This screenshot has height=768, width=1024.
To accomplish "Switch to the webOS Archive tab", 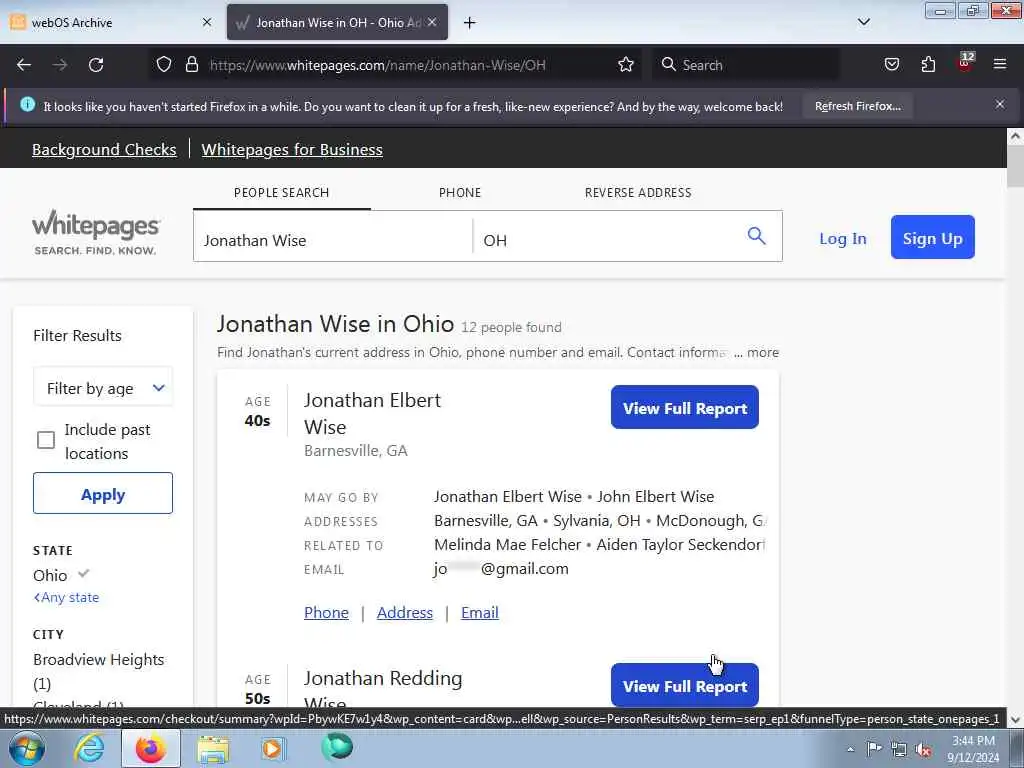I will [x=112, y=22].
